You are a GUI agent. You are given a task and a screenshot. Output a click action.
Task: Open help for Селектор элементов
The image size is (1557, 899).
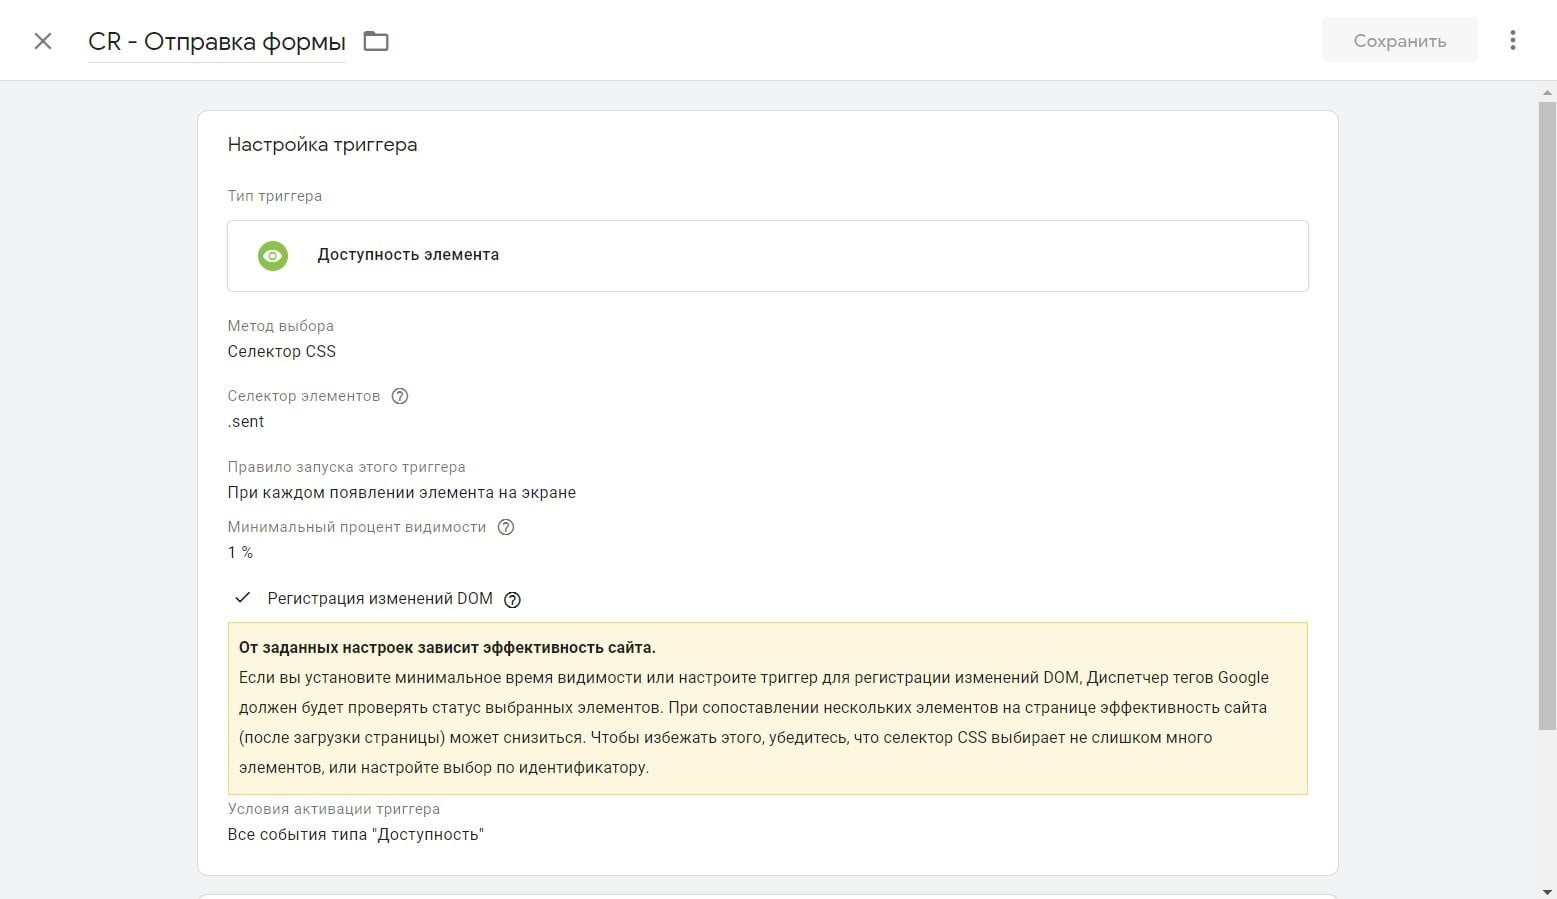(400, 396)
